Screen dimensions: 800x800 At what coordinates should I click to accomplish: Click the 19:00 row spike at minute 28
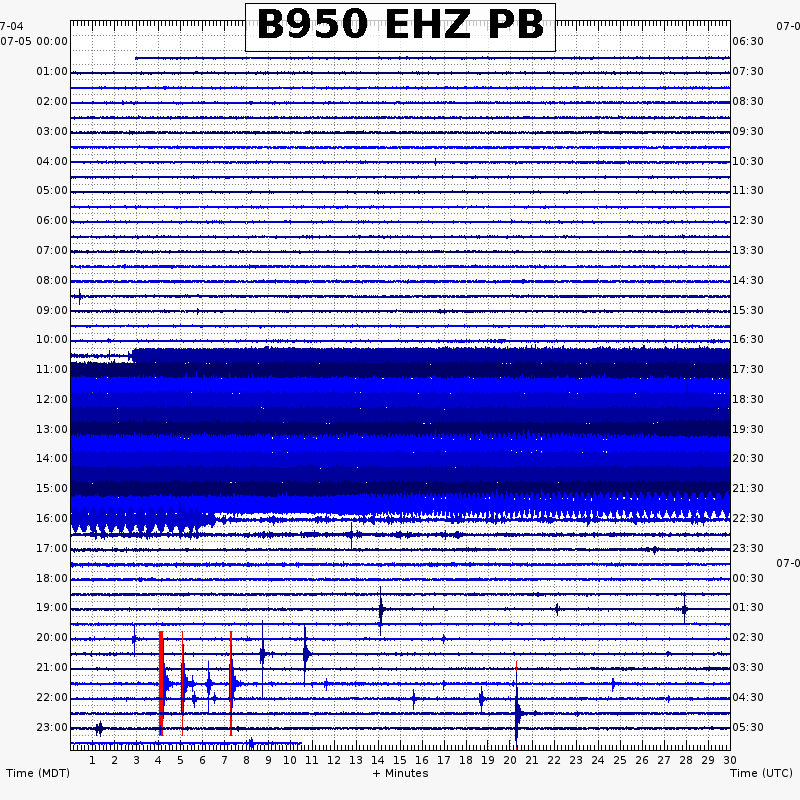[684, 609]
